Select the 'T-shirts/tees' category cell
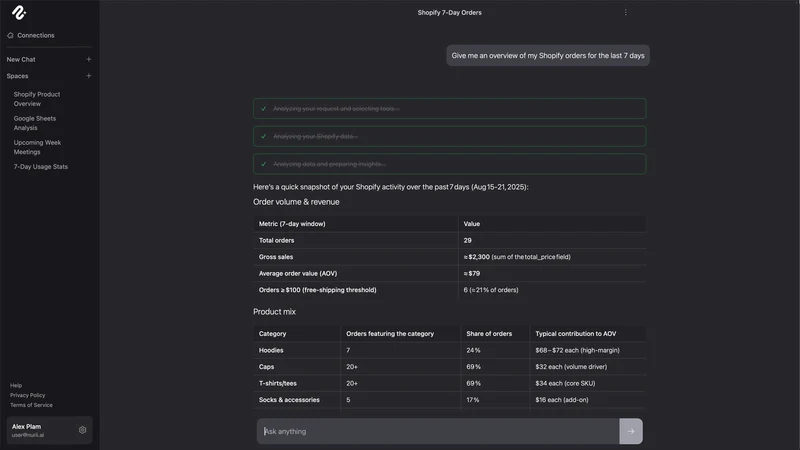The image size is (800, 450). (x=278, y=383)
